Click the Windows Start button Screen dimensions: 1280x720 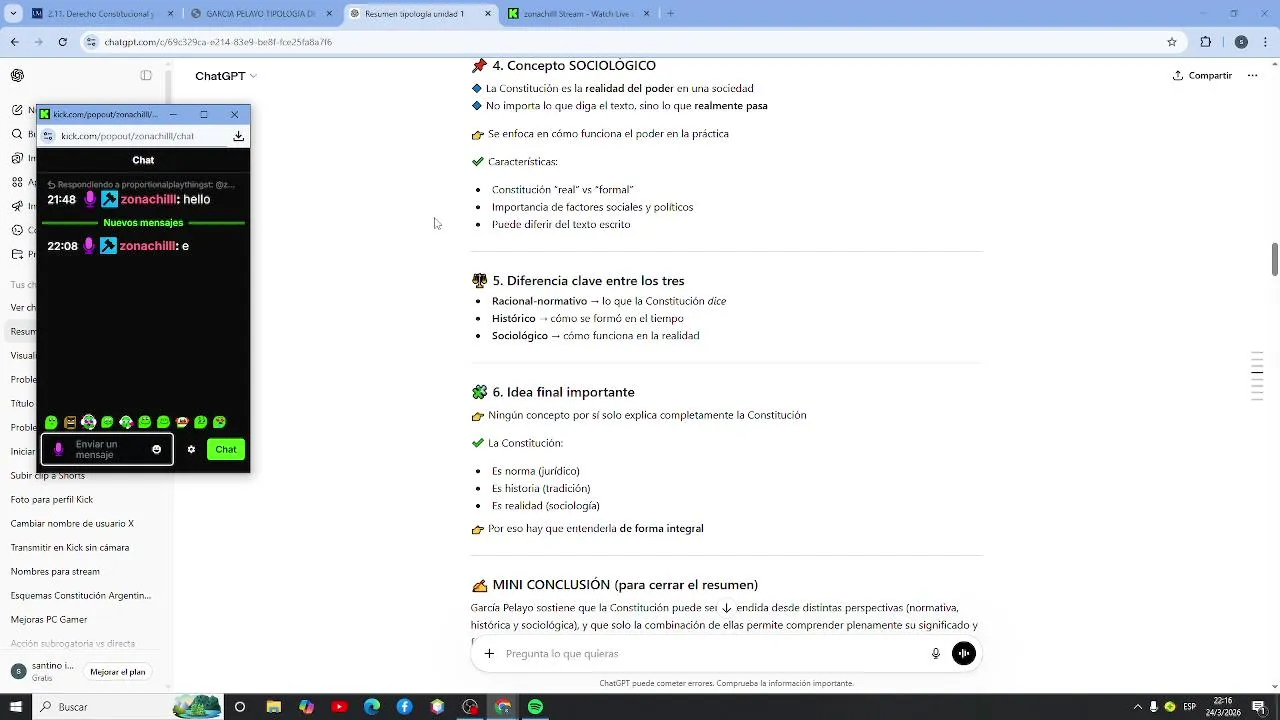click(15, 707)
